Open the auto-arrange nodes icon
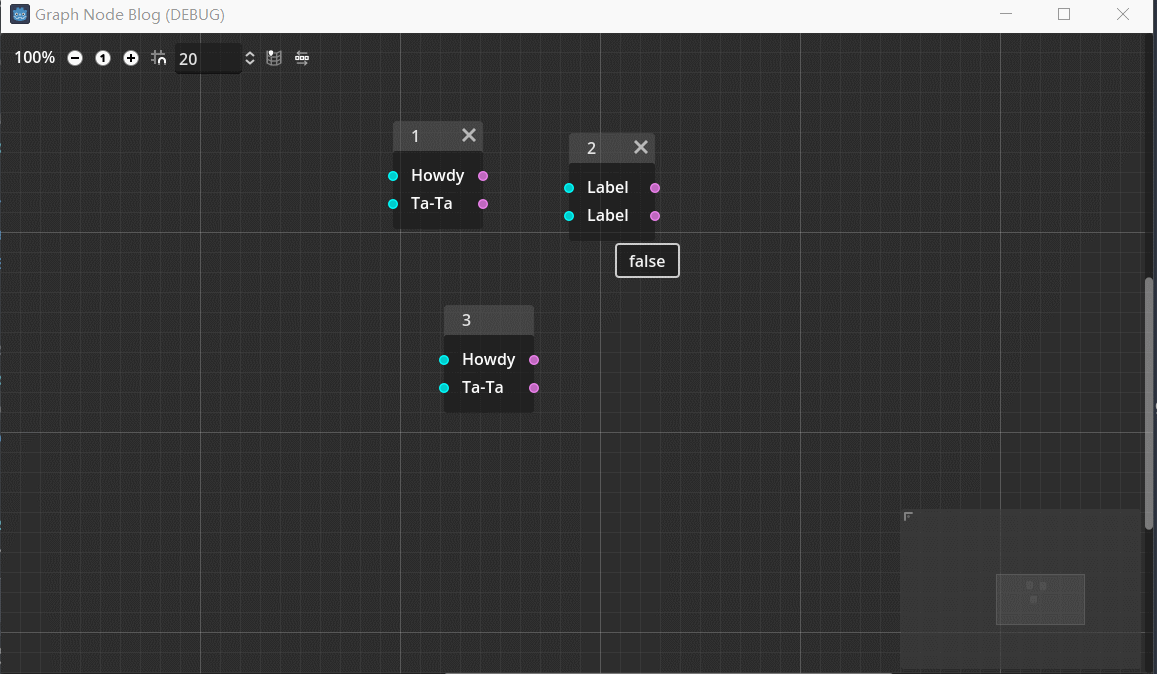This screenshot has width=1157, height=674. pyautogui.click(x=302, y=58)
